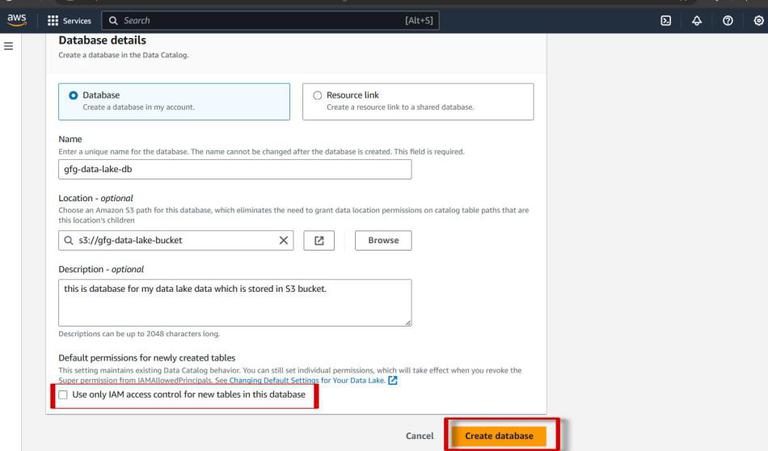Click the magnifier icon in the location field
Screen dimensions: 768x451
[69, 240]
